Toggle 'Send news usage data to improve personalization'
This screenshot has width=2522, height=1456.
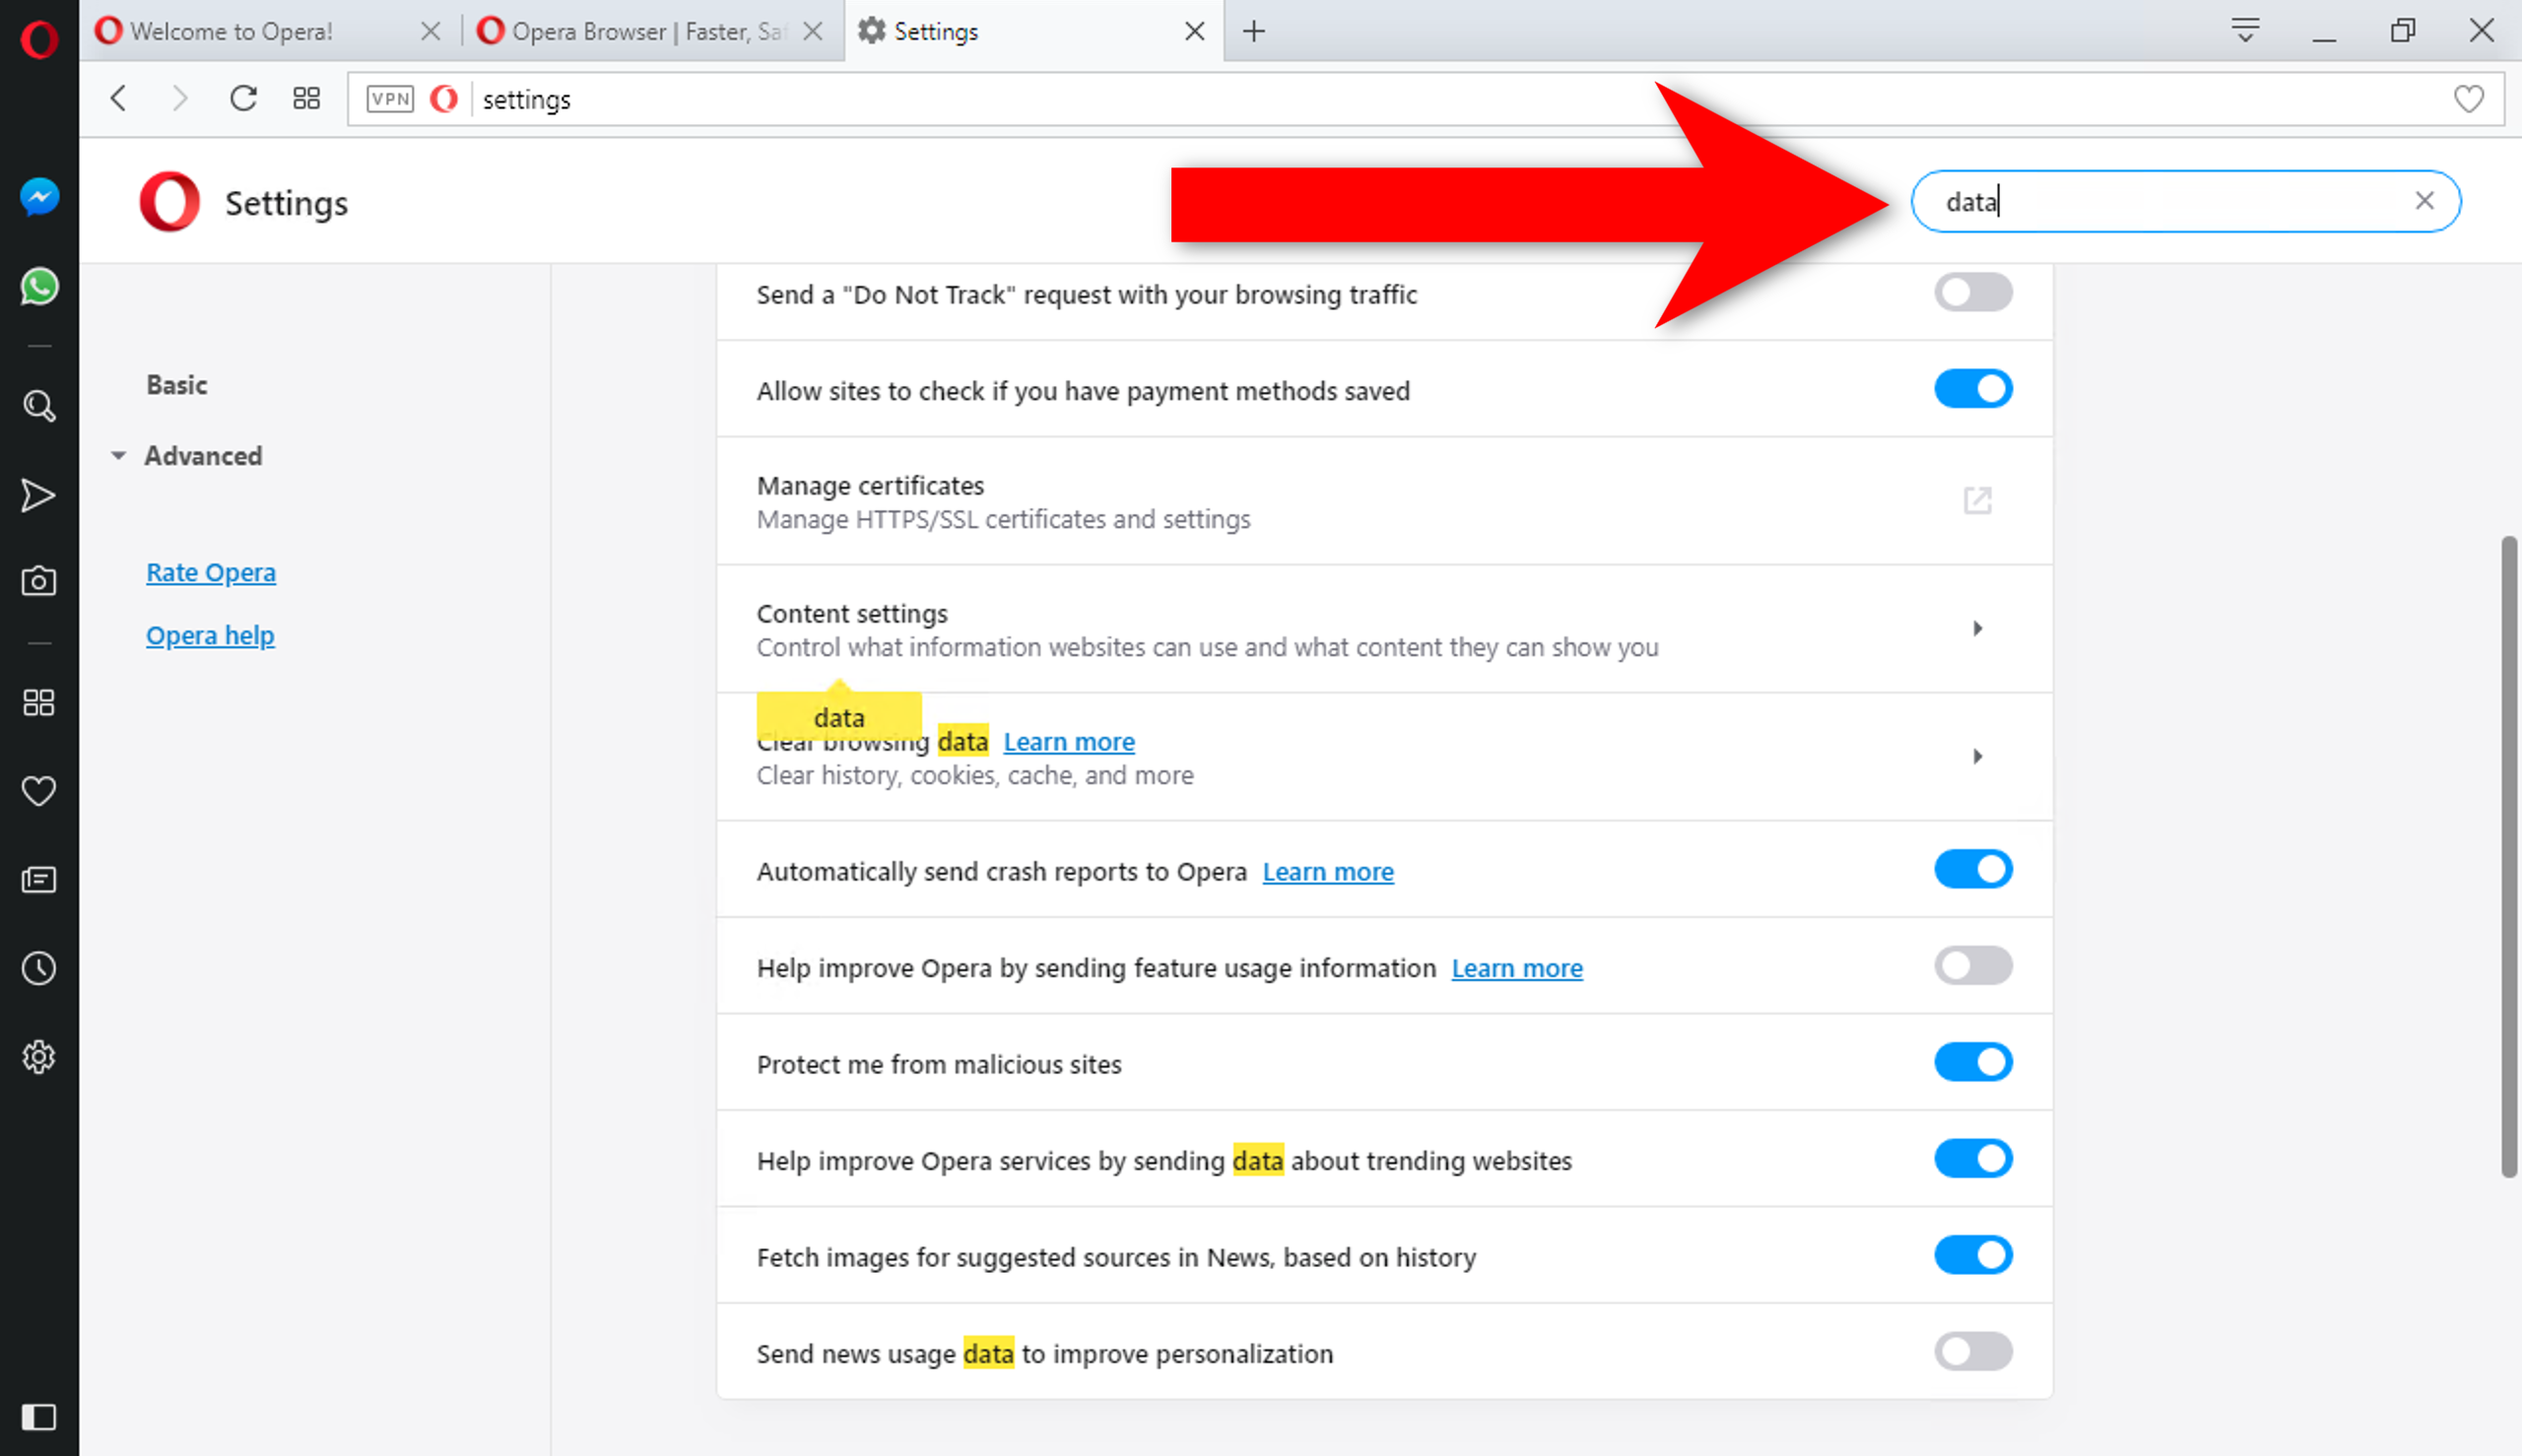pyautogui.click(x=1972, y=1351)
